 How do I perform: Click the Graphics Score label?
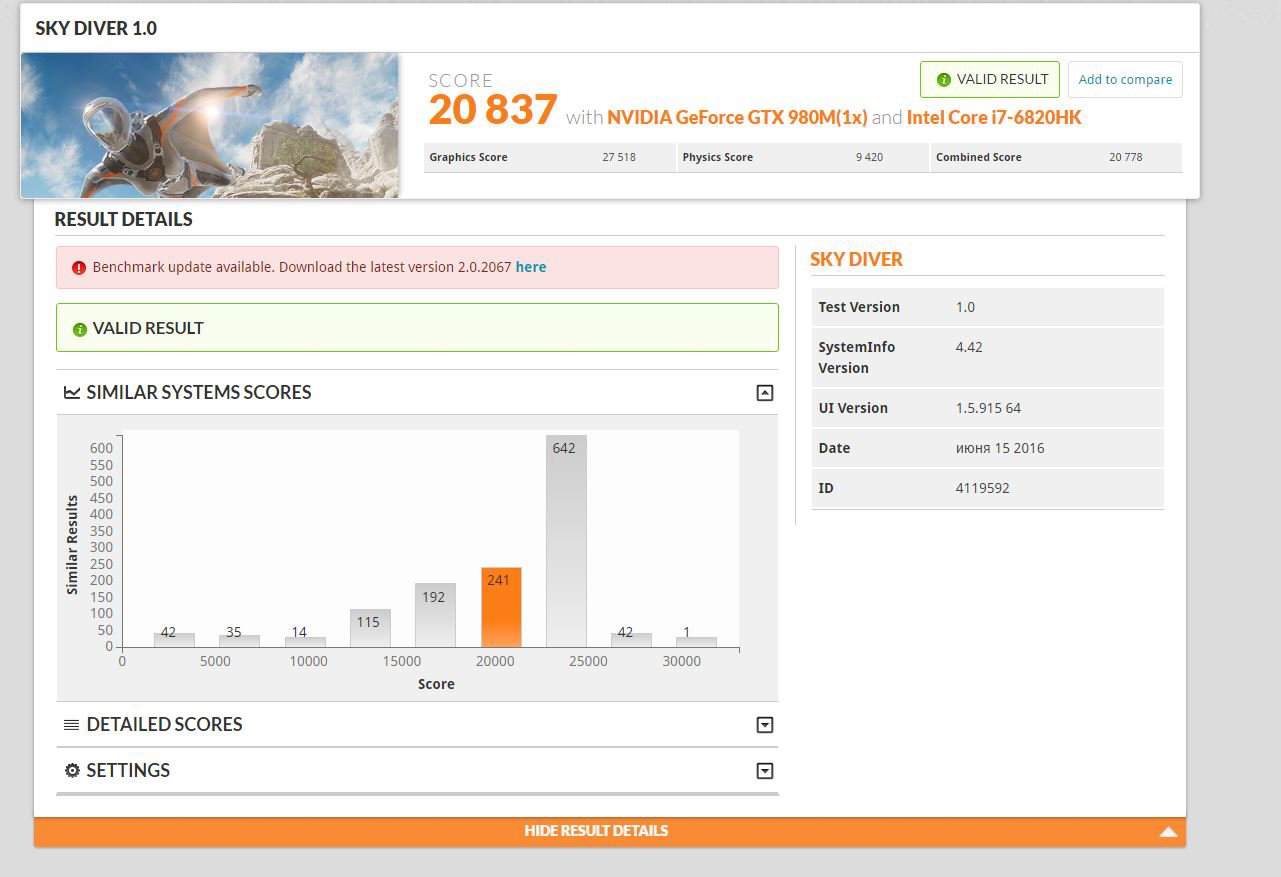coord(468,157)
